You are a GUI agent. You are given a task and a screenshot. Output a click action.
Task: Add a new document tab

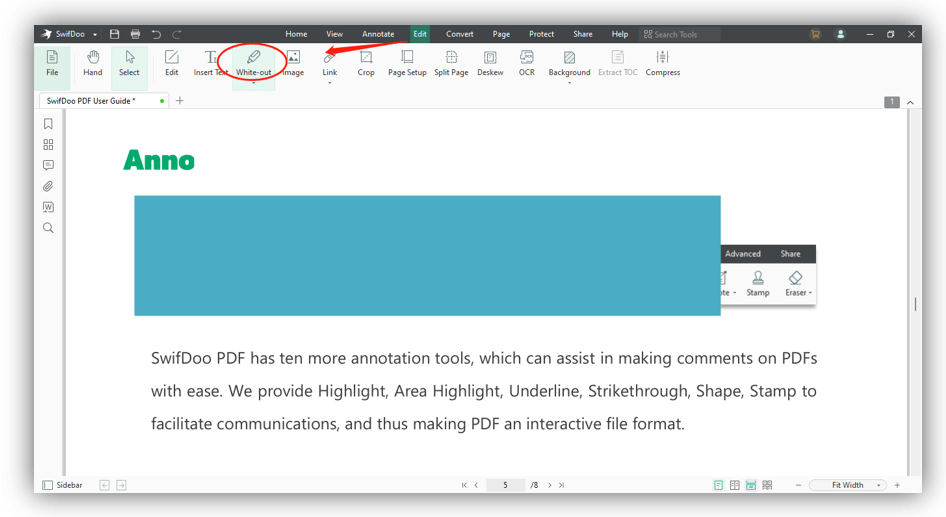coord(180,101)
